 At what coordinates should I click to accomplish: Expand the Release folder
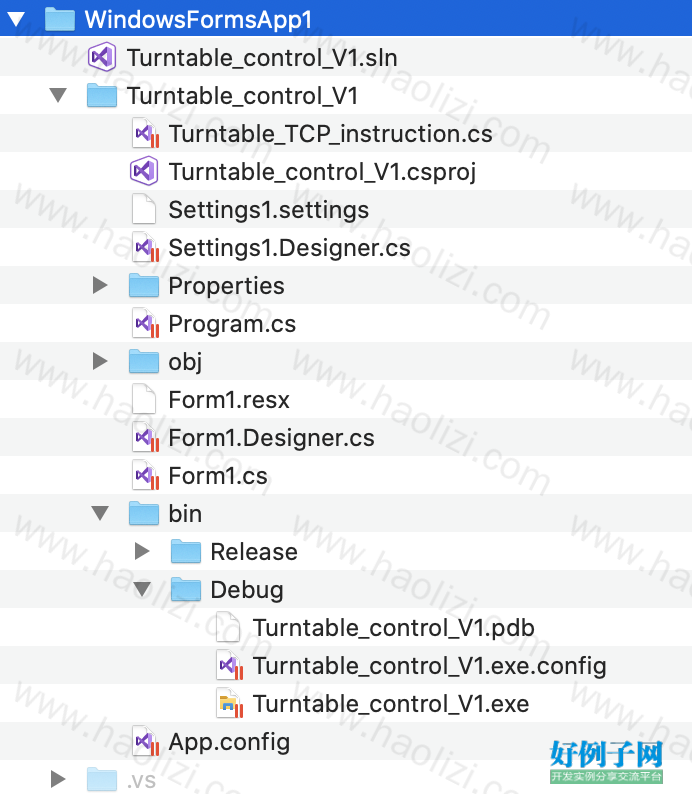click(142, 551)
